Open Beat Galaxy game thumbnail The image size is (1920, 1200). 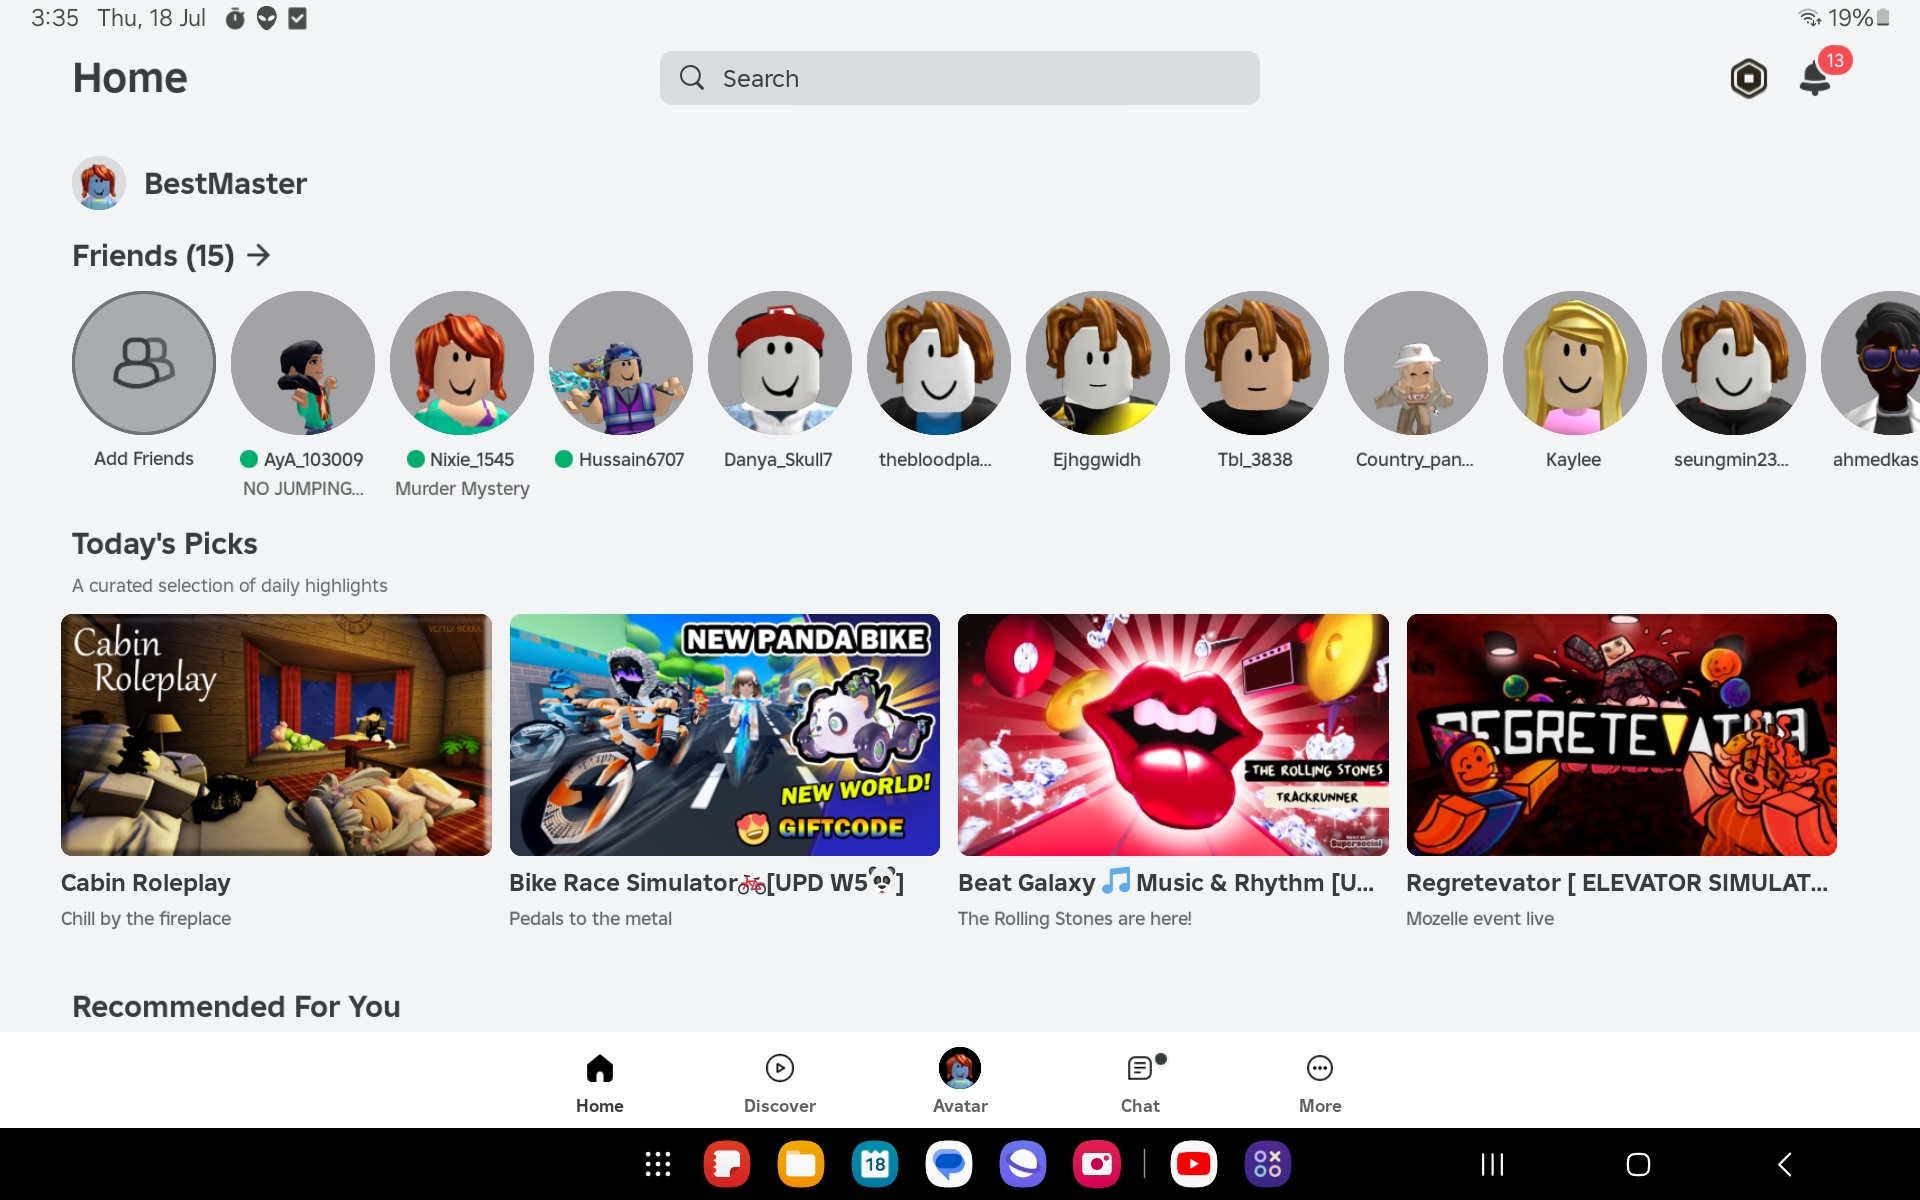pos(1173,735)
